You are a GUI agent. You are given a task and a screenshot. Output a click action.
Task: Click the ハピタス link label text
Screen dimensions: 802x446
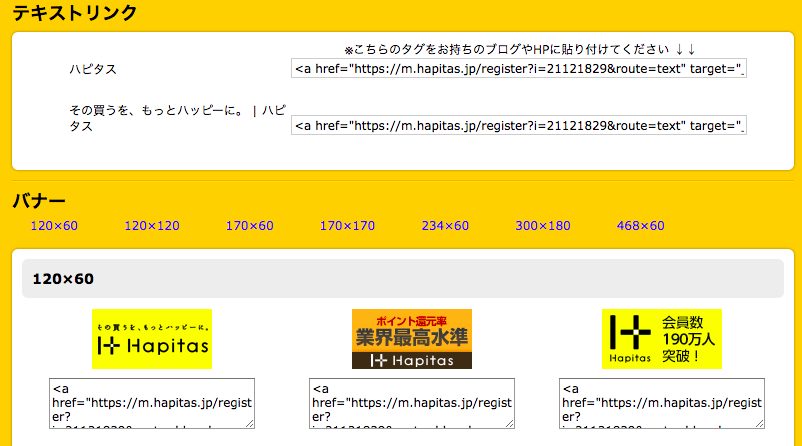[93, 69]
